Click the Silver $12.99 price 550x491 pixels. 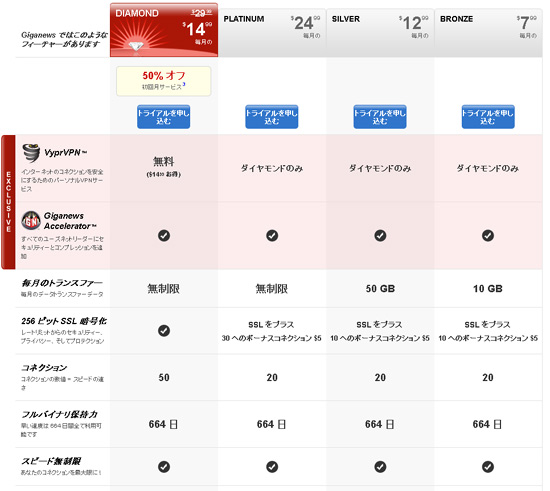[414, 23]
